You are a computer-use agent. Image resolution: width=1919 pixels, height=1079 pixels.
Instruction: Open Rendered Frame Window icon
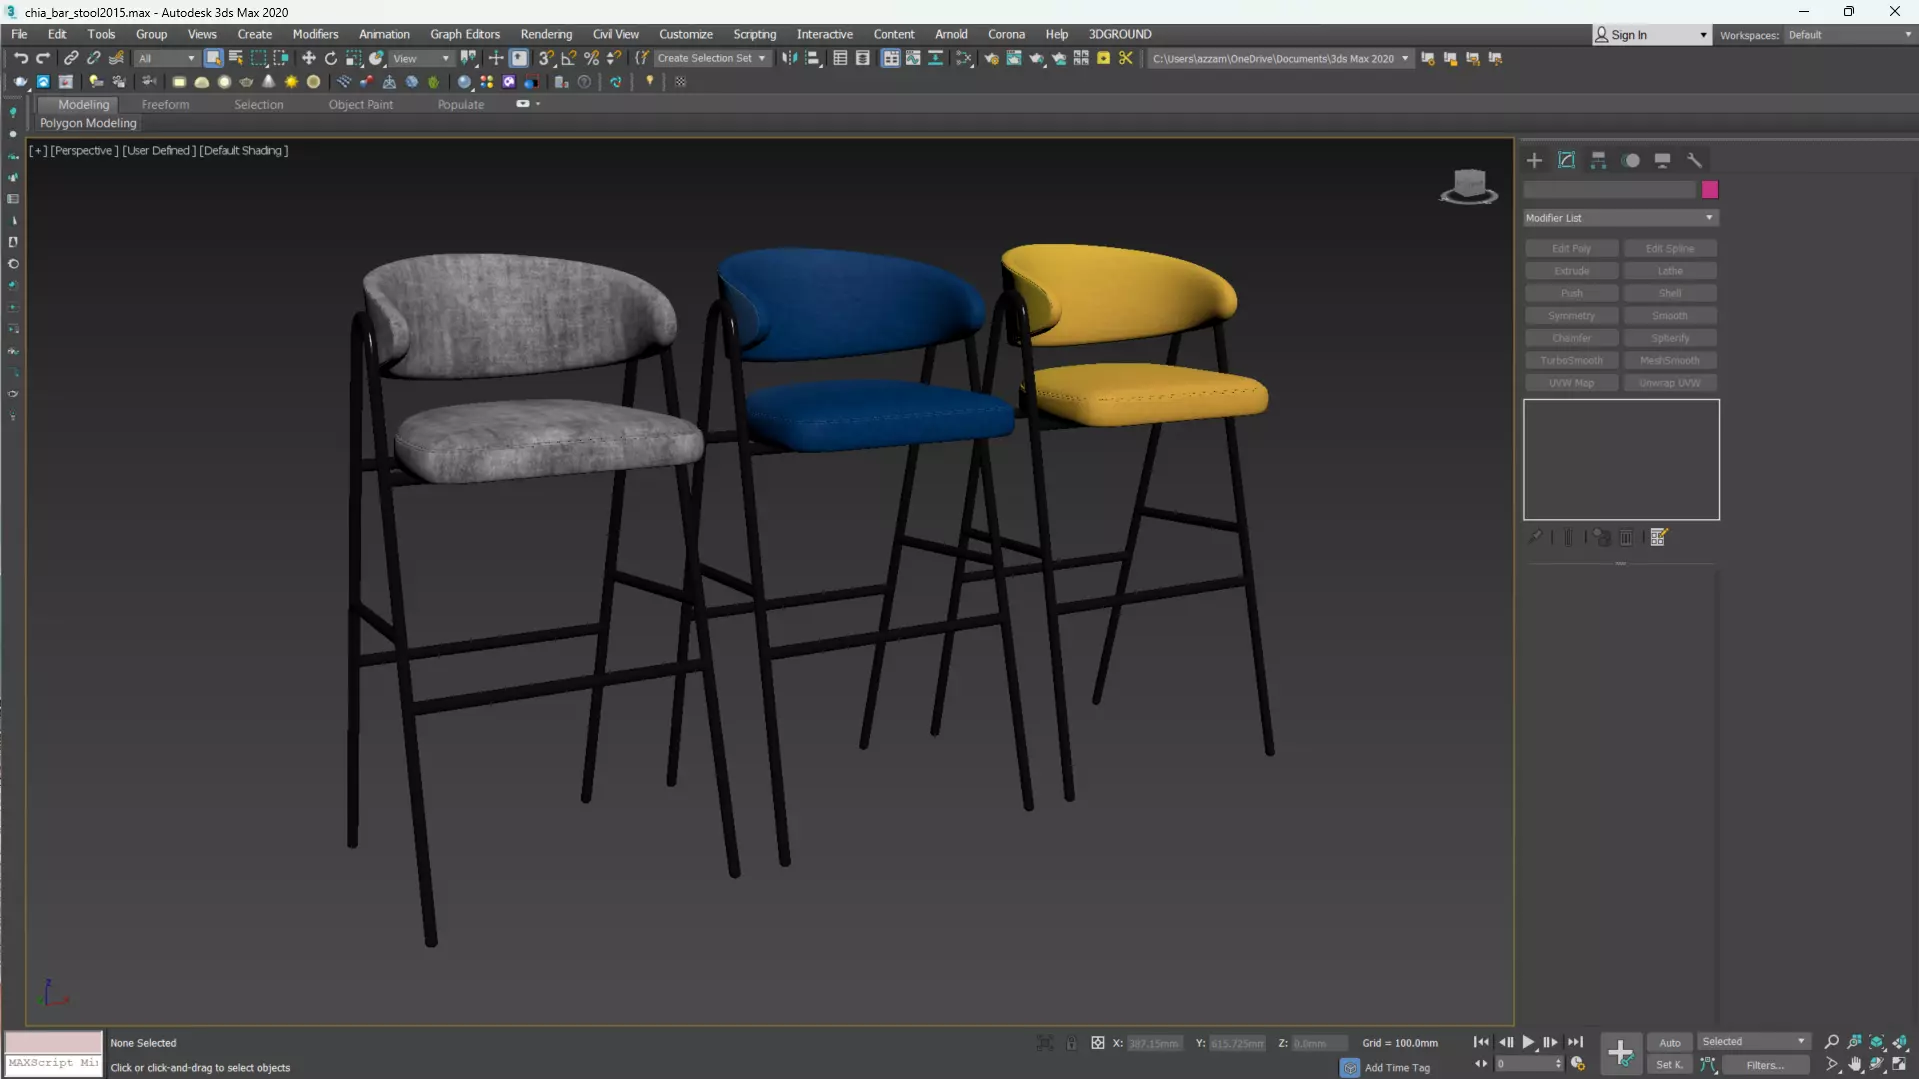point(1014,58)
